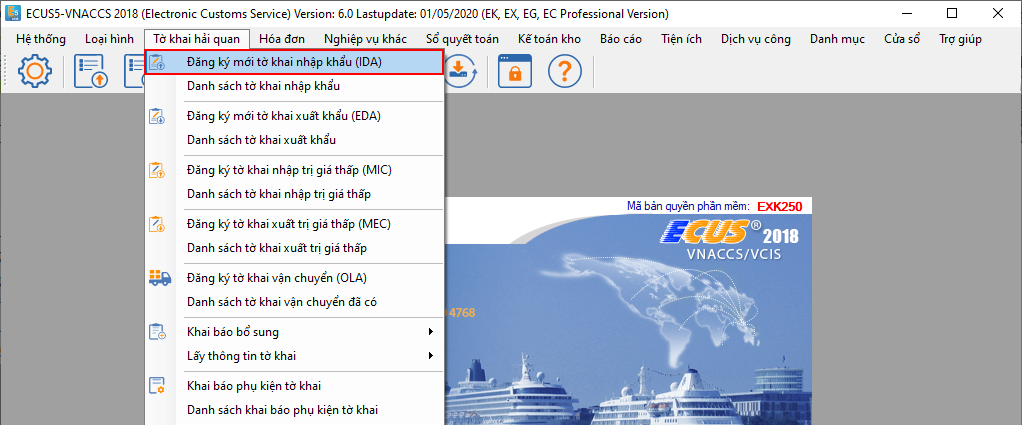The image size is (1022, 425).
Task: Click the Khai báo phụ kiện icon
Action: pyautogui.click(x=157, y=386)
